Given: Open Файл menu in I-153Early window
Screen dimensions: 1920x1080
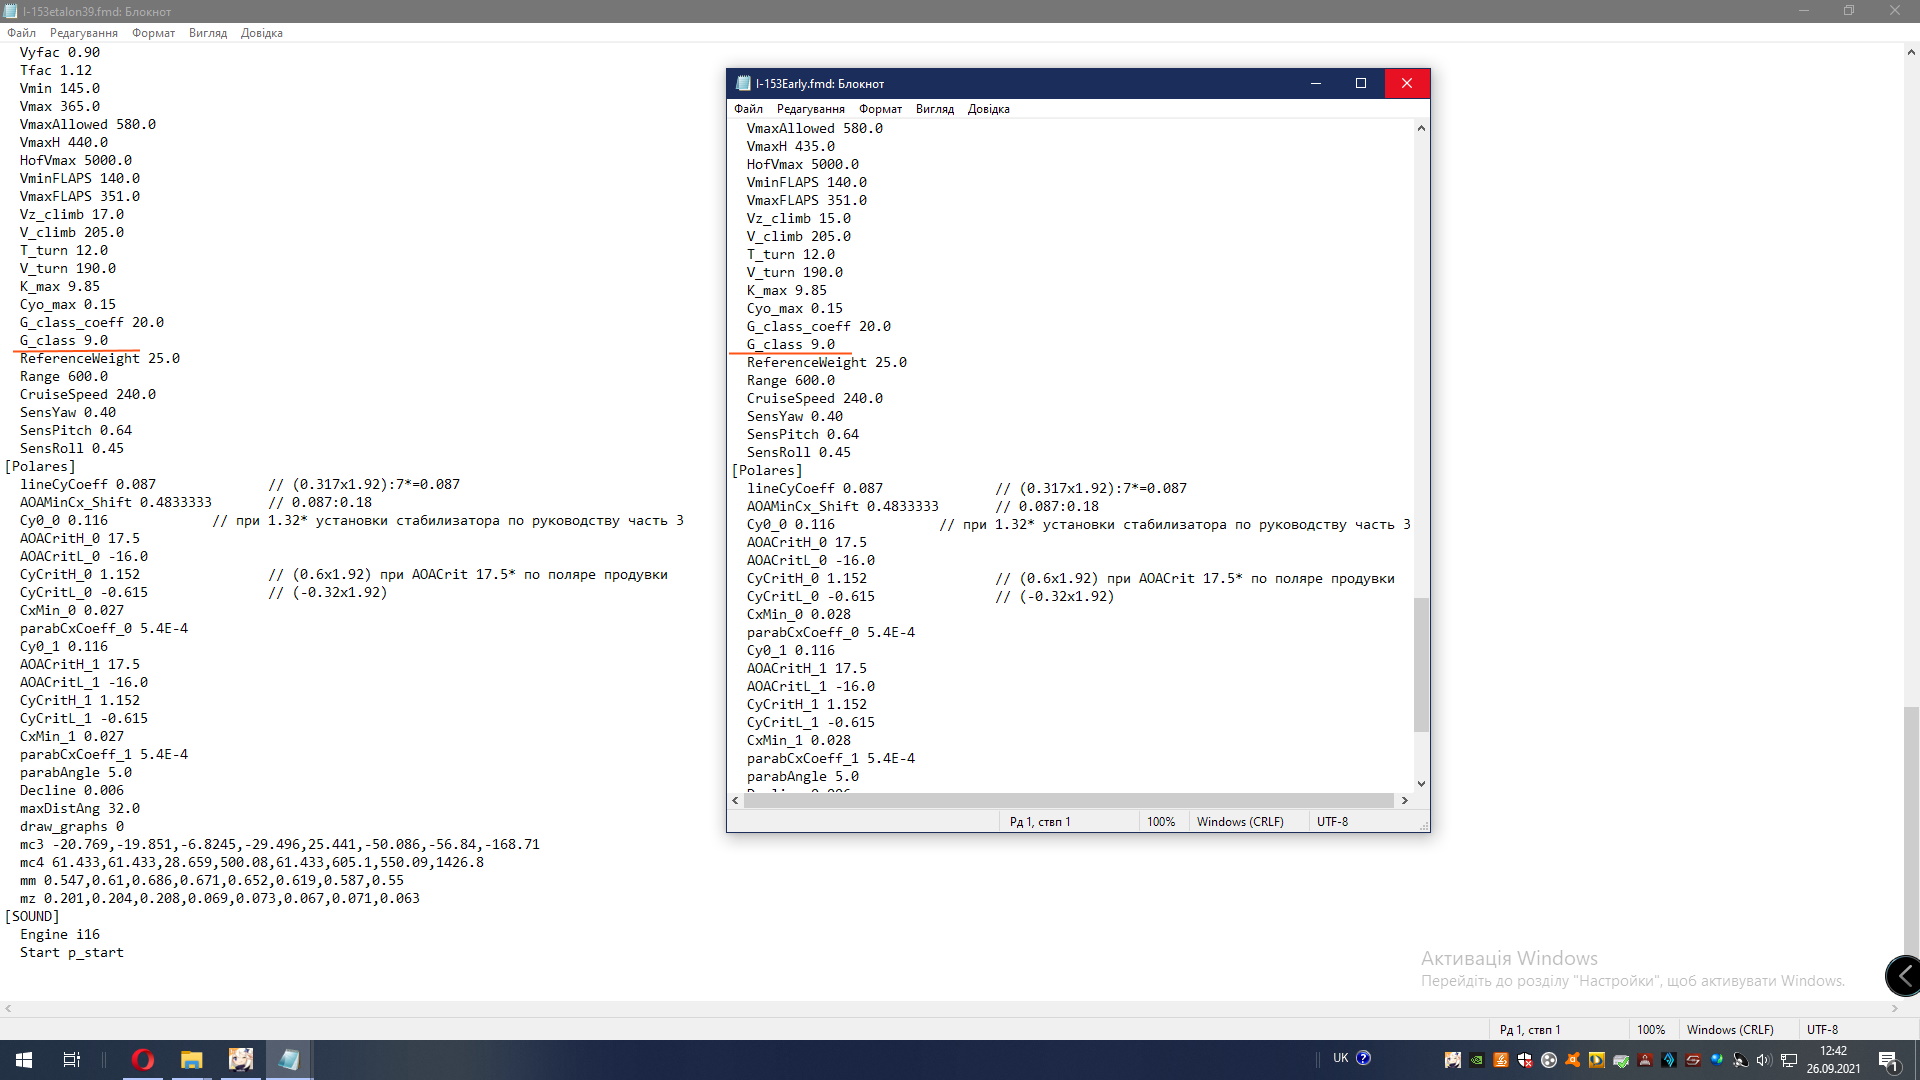Looking at the screenshot, I should [x=748, y=109].
